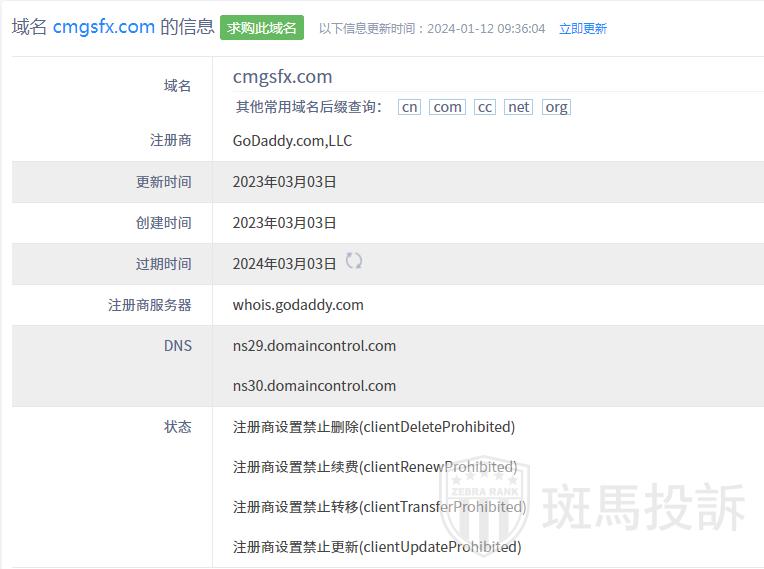Click the 立即更新 link

582,29
